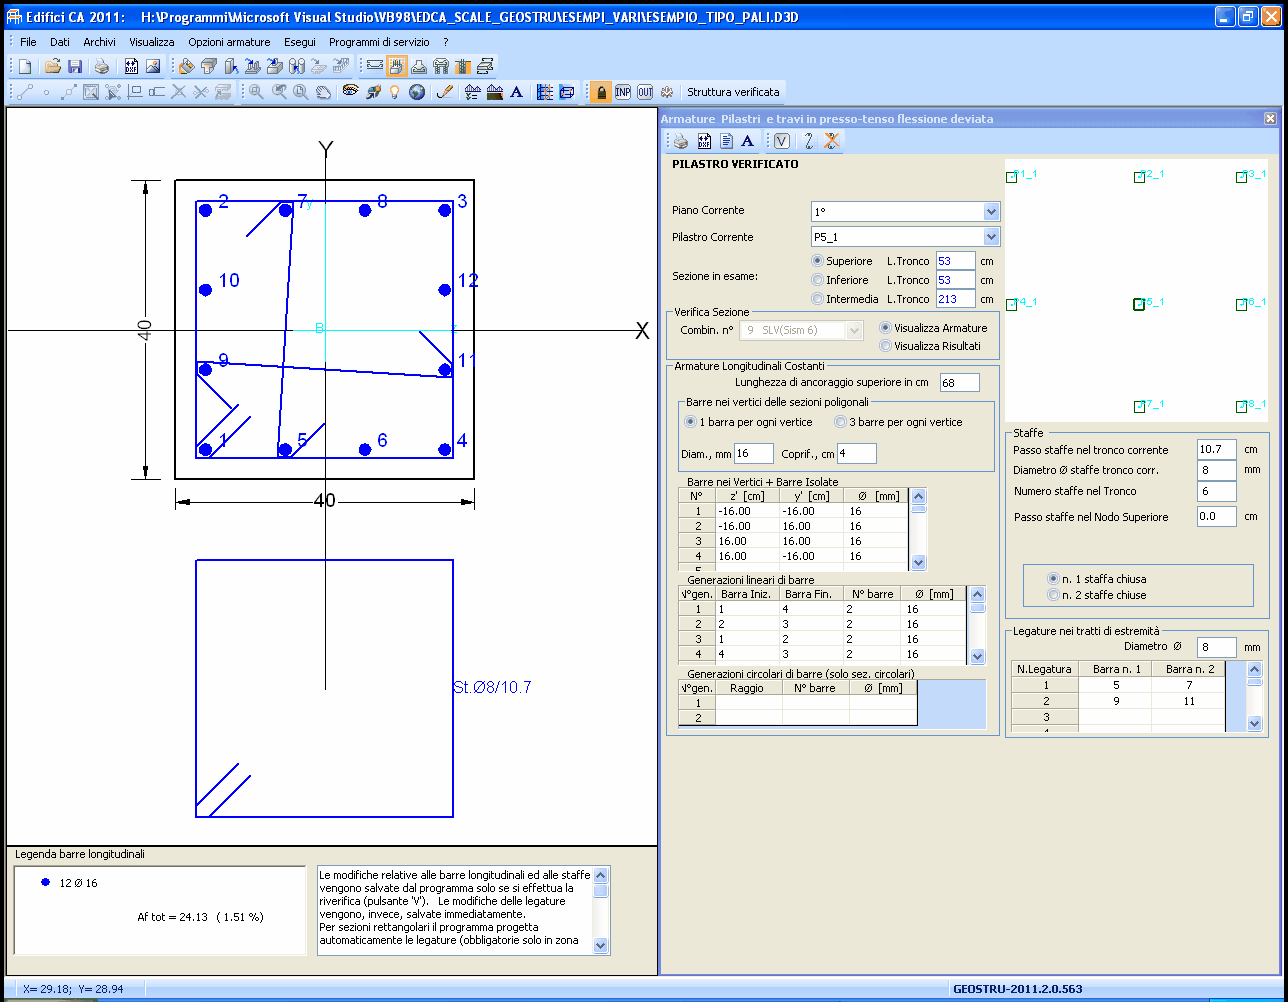1288x1002 pixels.
Task: Click the pencil drawing icon
Action: click(446, 92)
